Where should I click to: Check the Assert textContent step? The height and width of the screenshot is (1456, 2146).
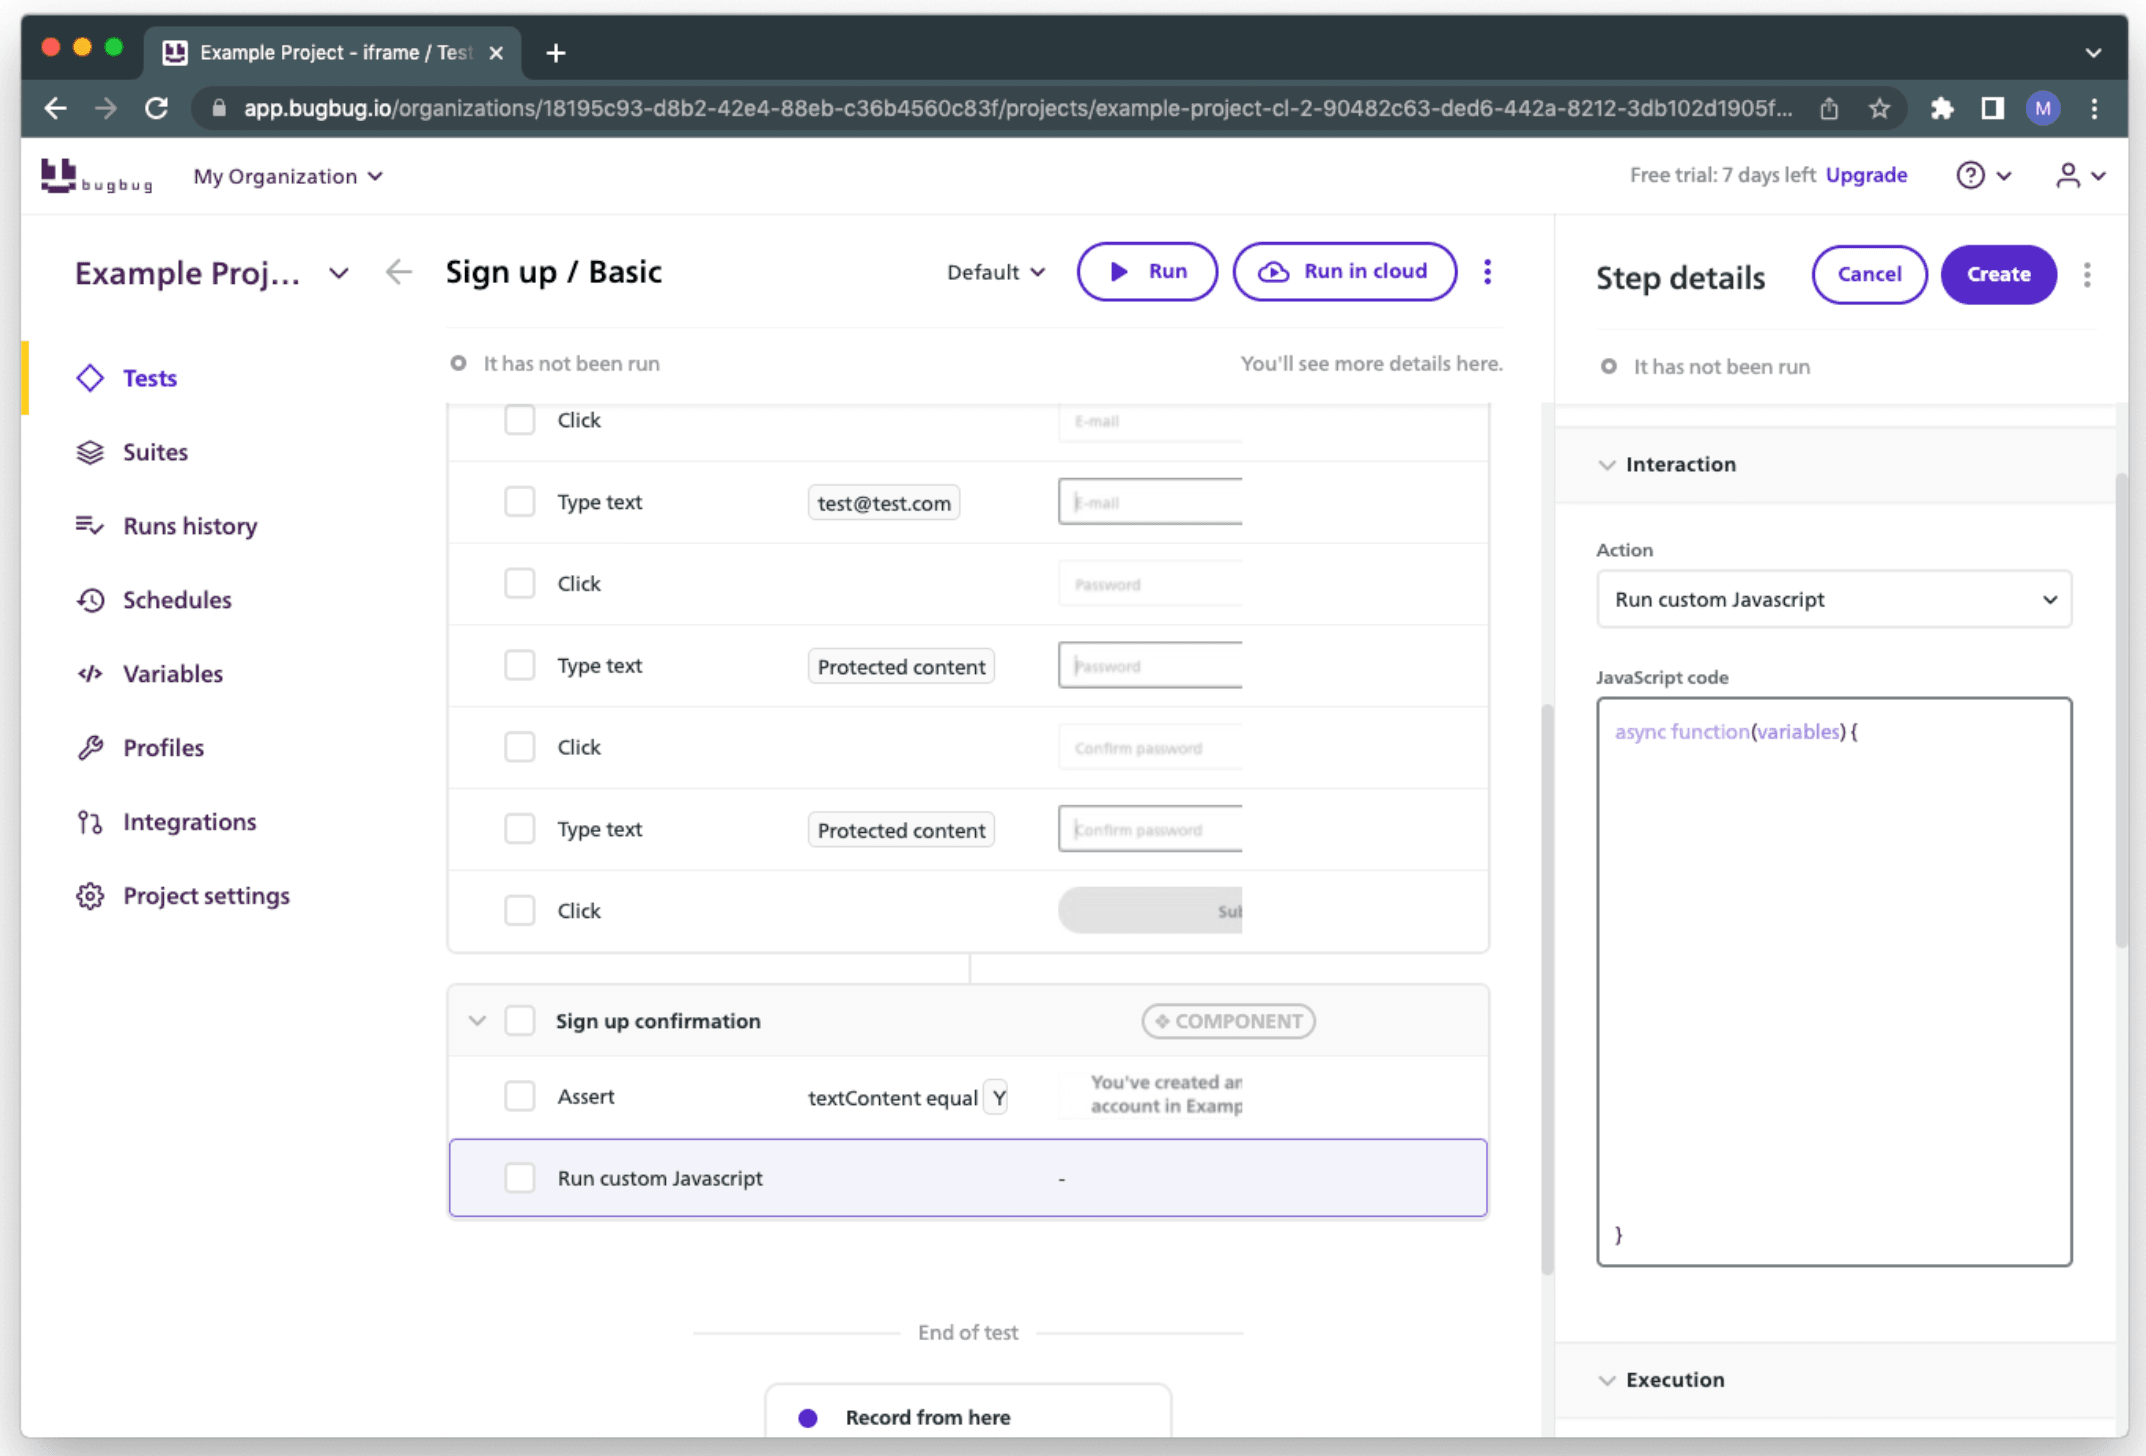pos(519,1097)
